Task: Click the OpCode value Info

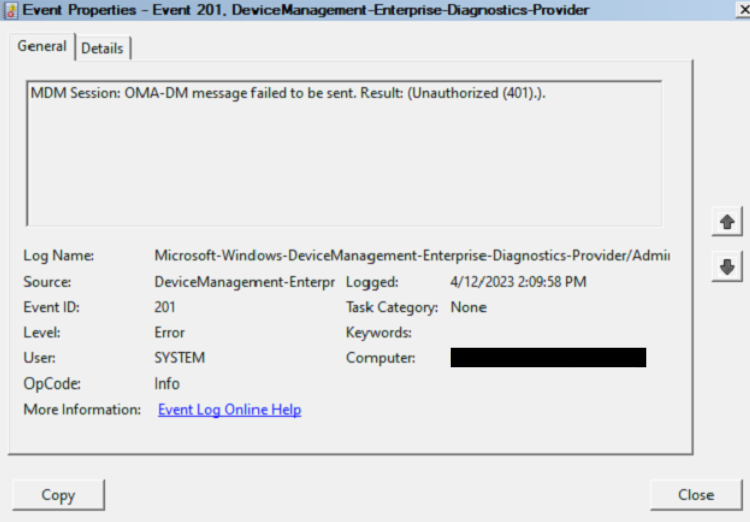Action: coord(167,383)
